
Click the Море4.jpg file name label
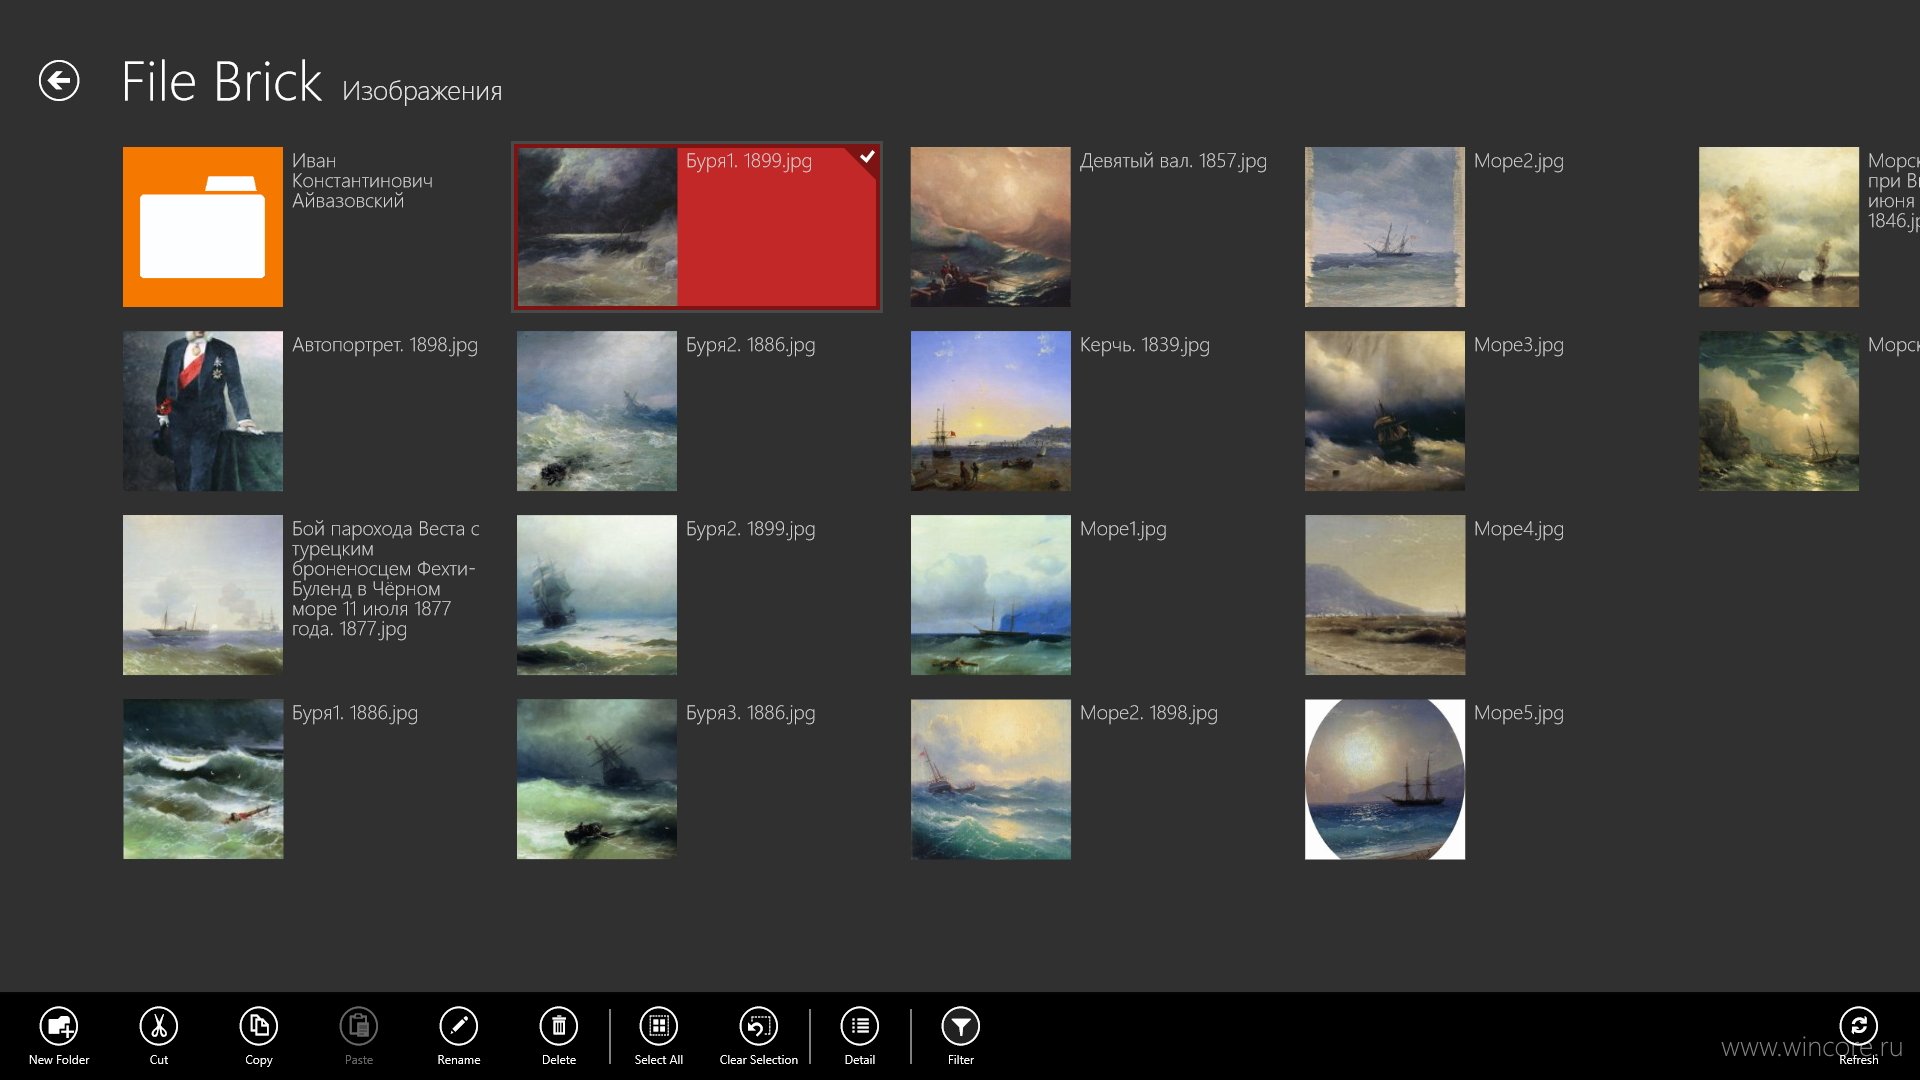click(x=1519, y=529)
